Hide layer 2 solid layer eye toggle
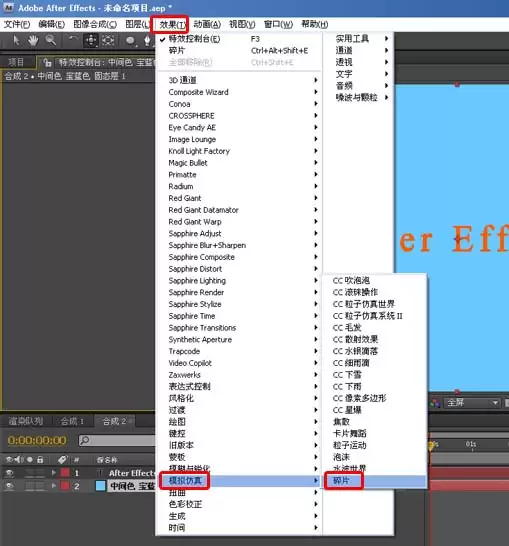This screenshot has width=509, height=546. click(x=10, y=486)
